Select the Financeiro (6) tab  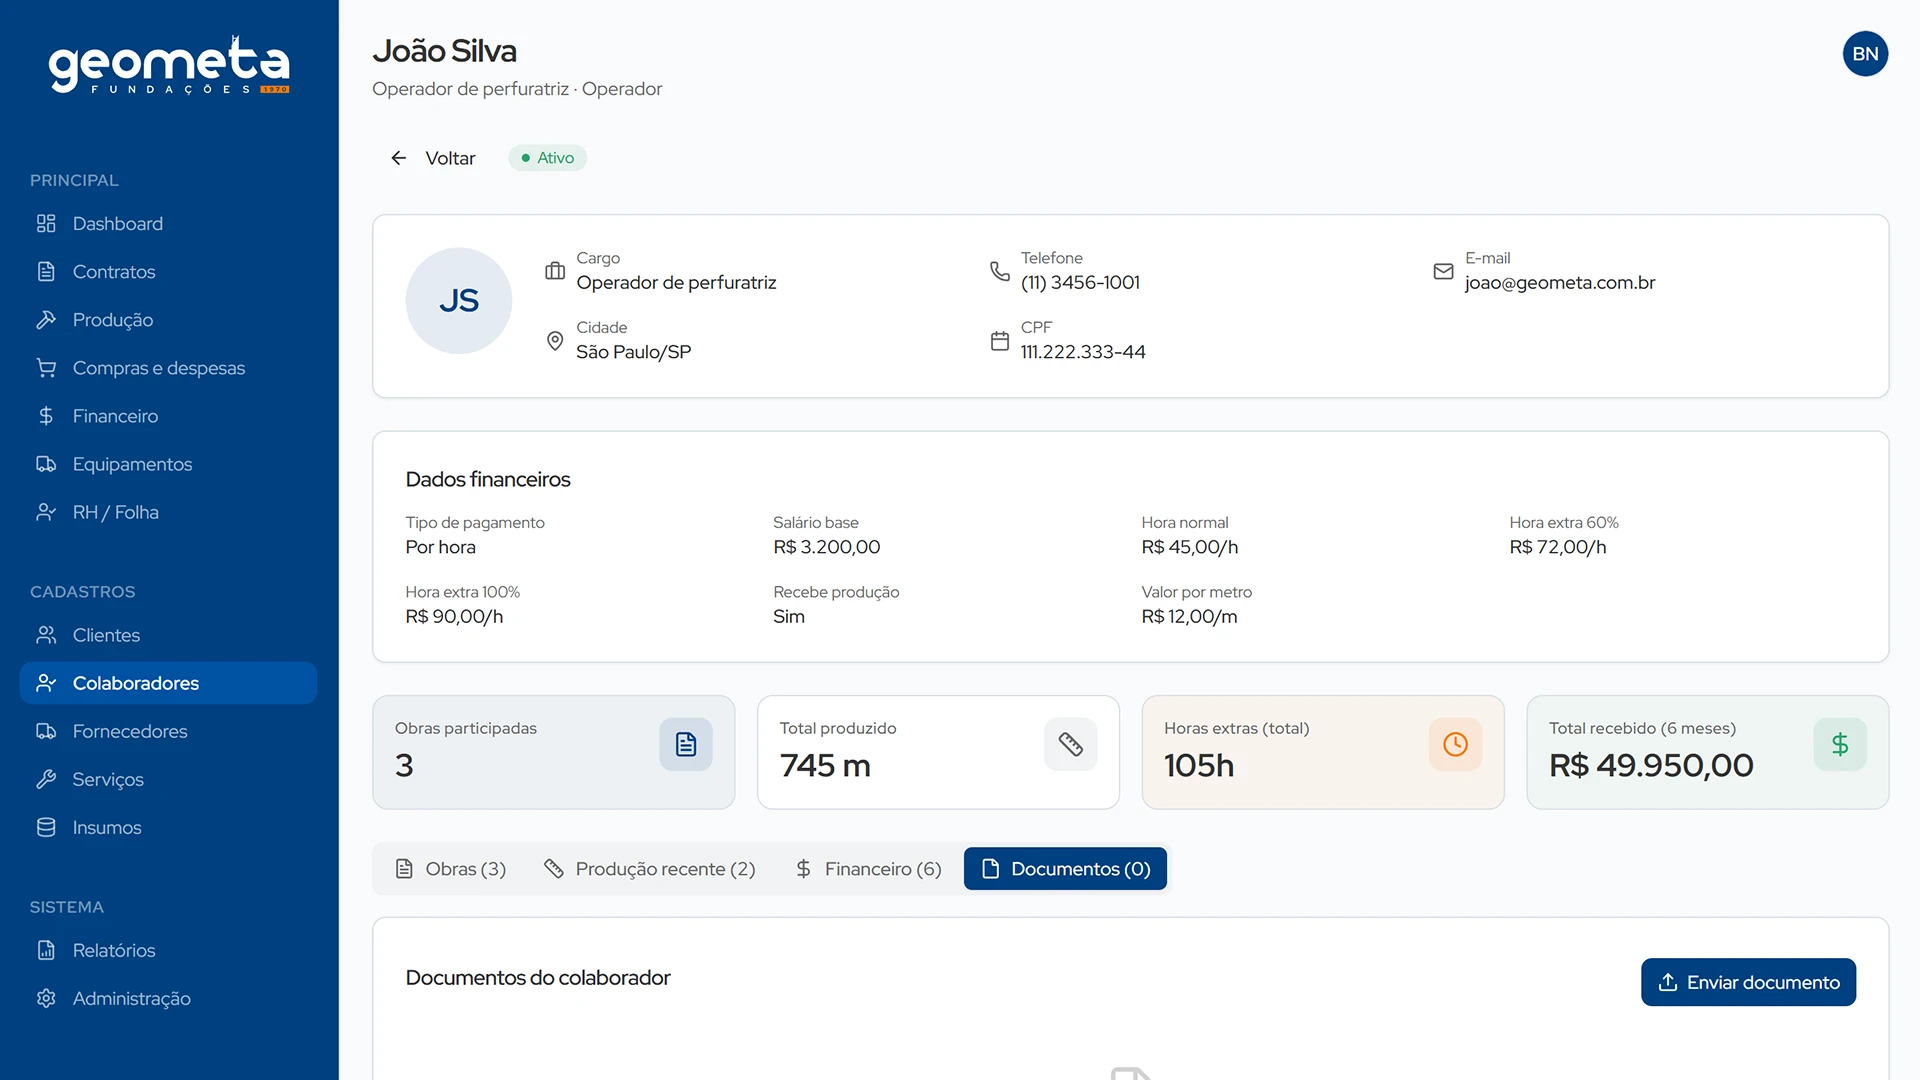click(x=868, y=869)
